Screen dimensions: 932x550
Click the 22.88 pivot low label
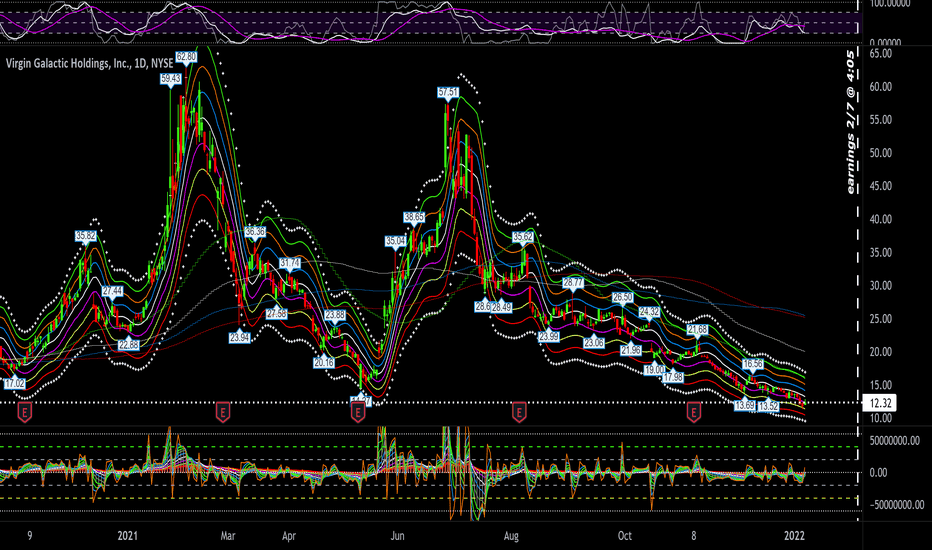[128, 345]
